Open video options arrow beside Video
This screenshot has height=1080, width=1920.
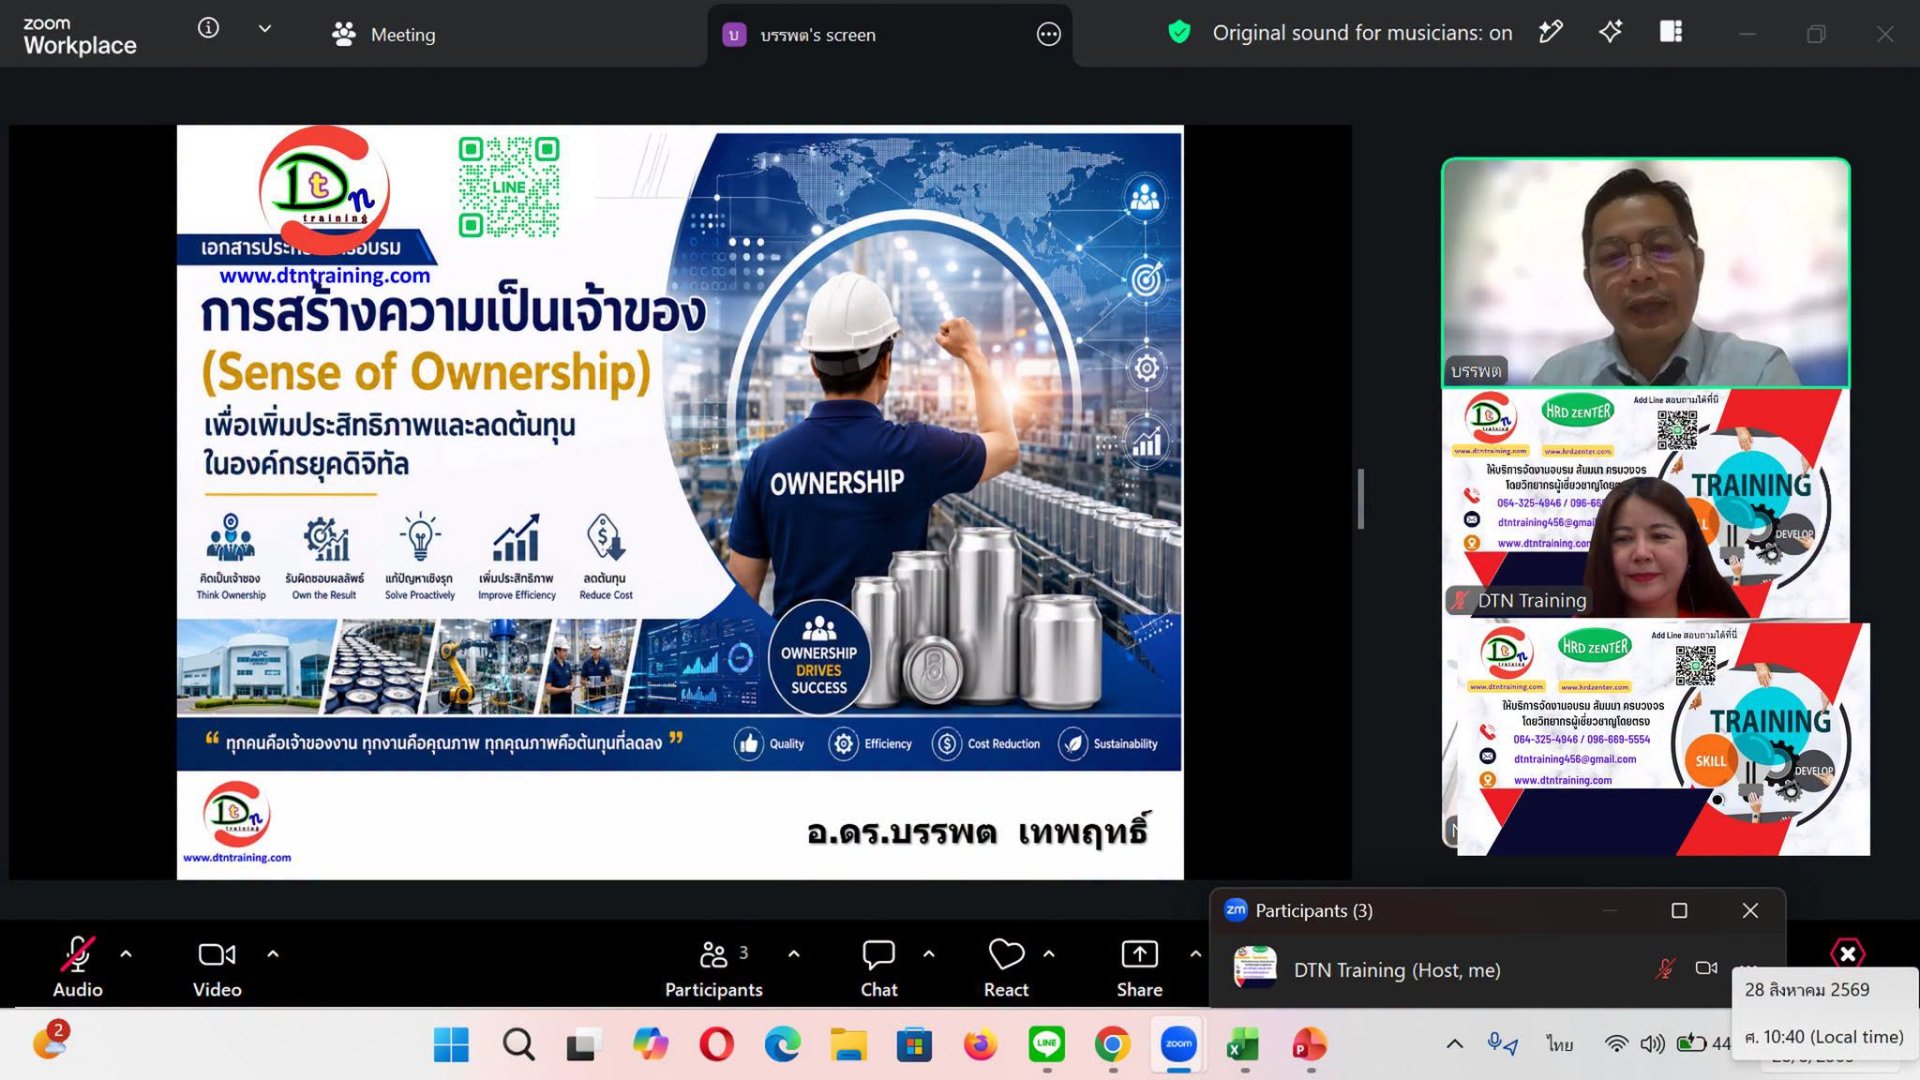point(273,954)
